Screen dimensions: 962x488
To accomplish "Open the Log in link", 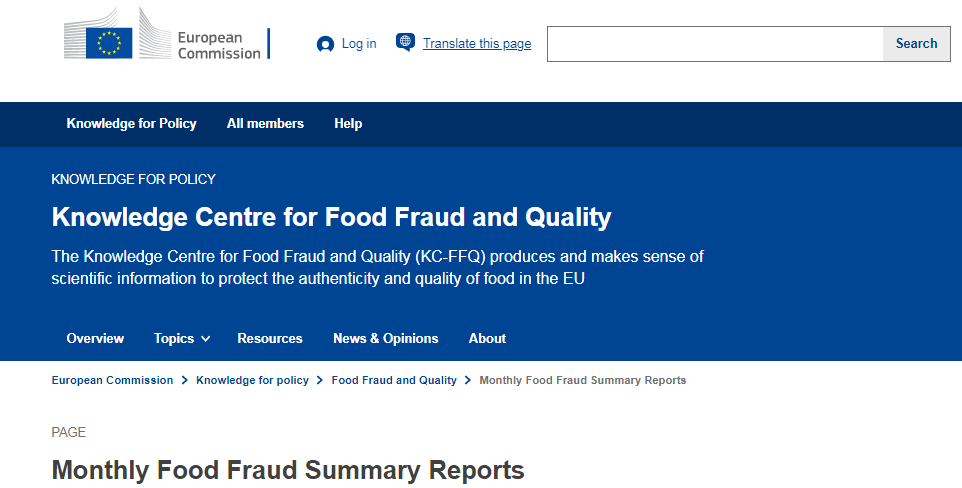I will [359, 44].
